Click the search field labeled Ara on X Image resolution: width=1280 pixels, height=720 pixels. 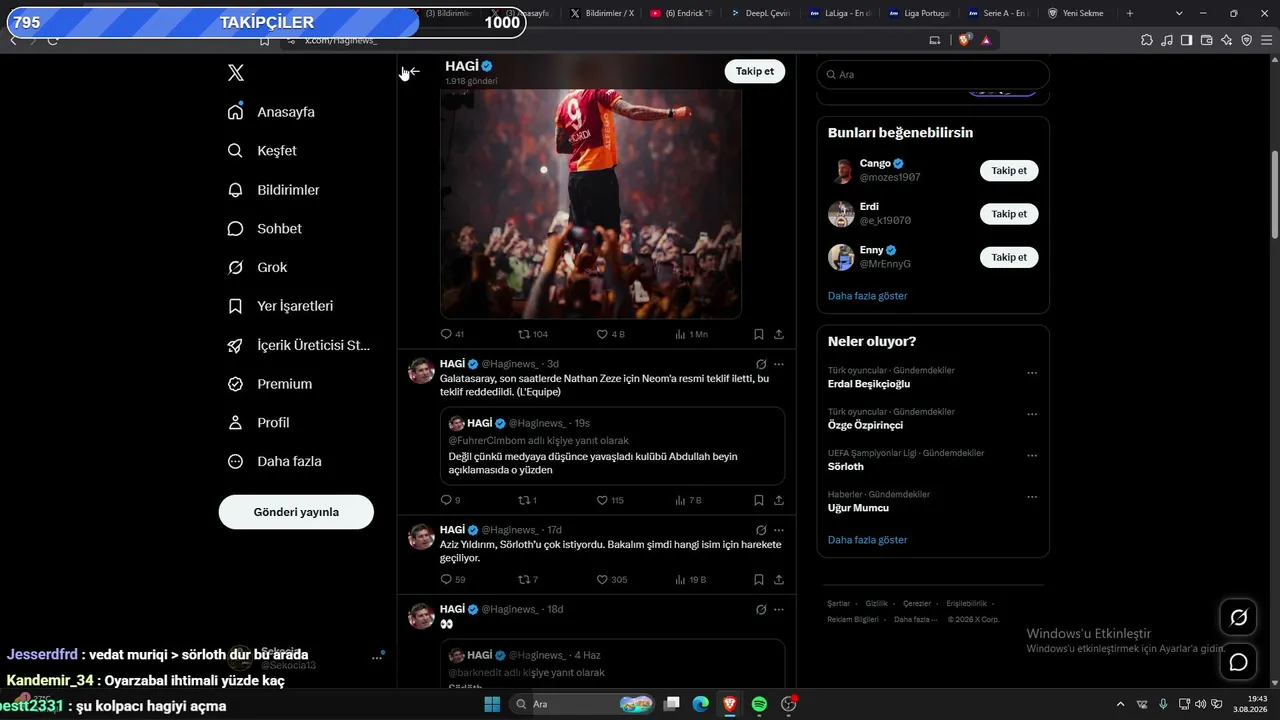click(x=933, y=75)
